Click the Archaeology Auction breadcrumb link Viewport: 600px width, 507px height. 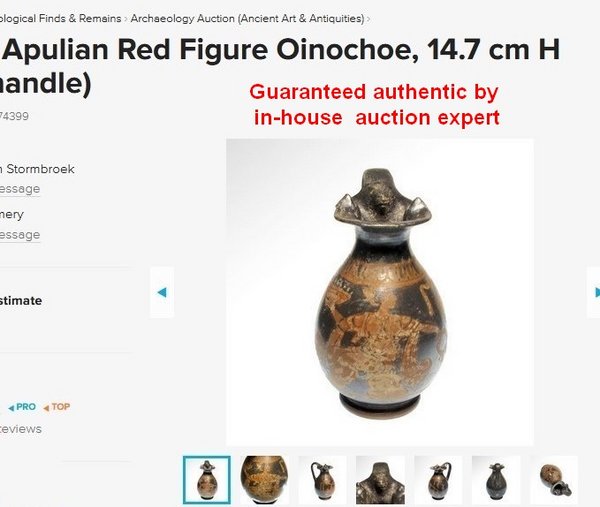[x=247, y=18]
